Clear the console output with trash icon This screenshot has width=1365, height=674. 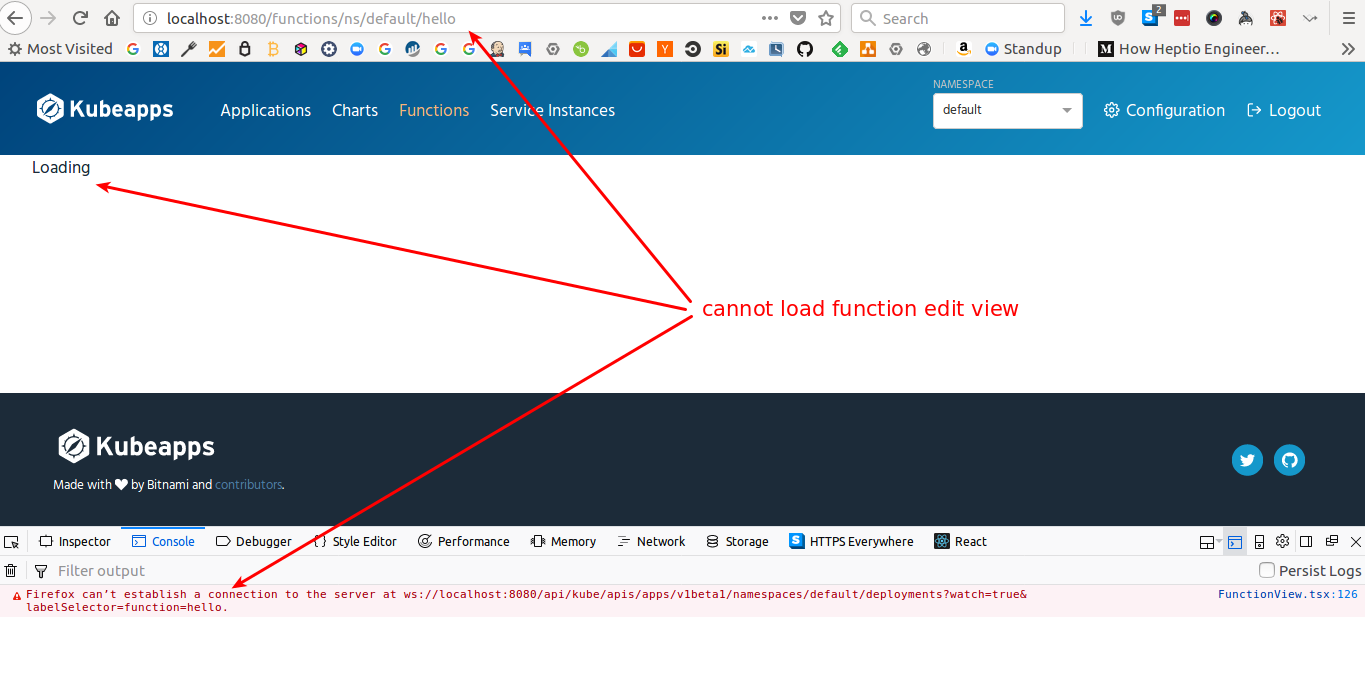[11, 570]
